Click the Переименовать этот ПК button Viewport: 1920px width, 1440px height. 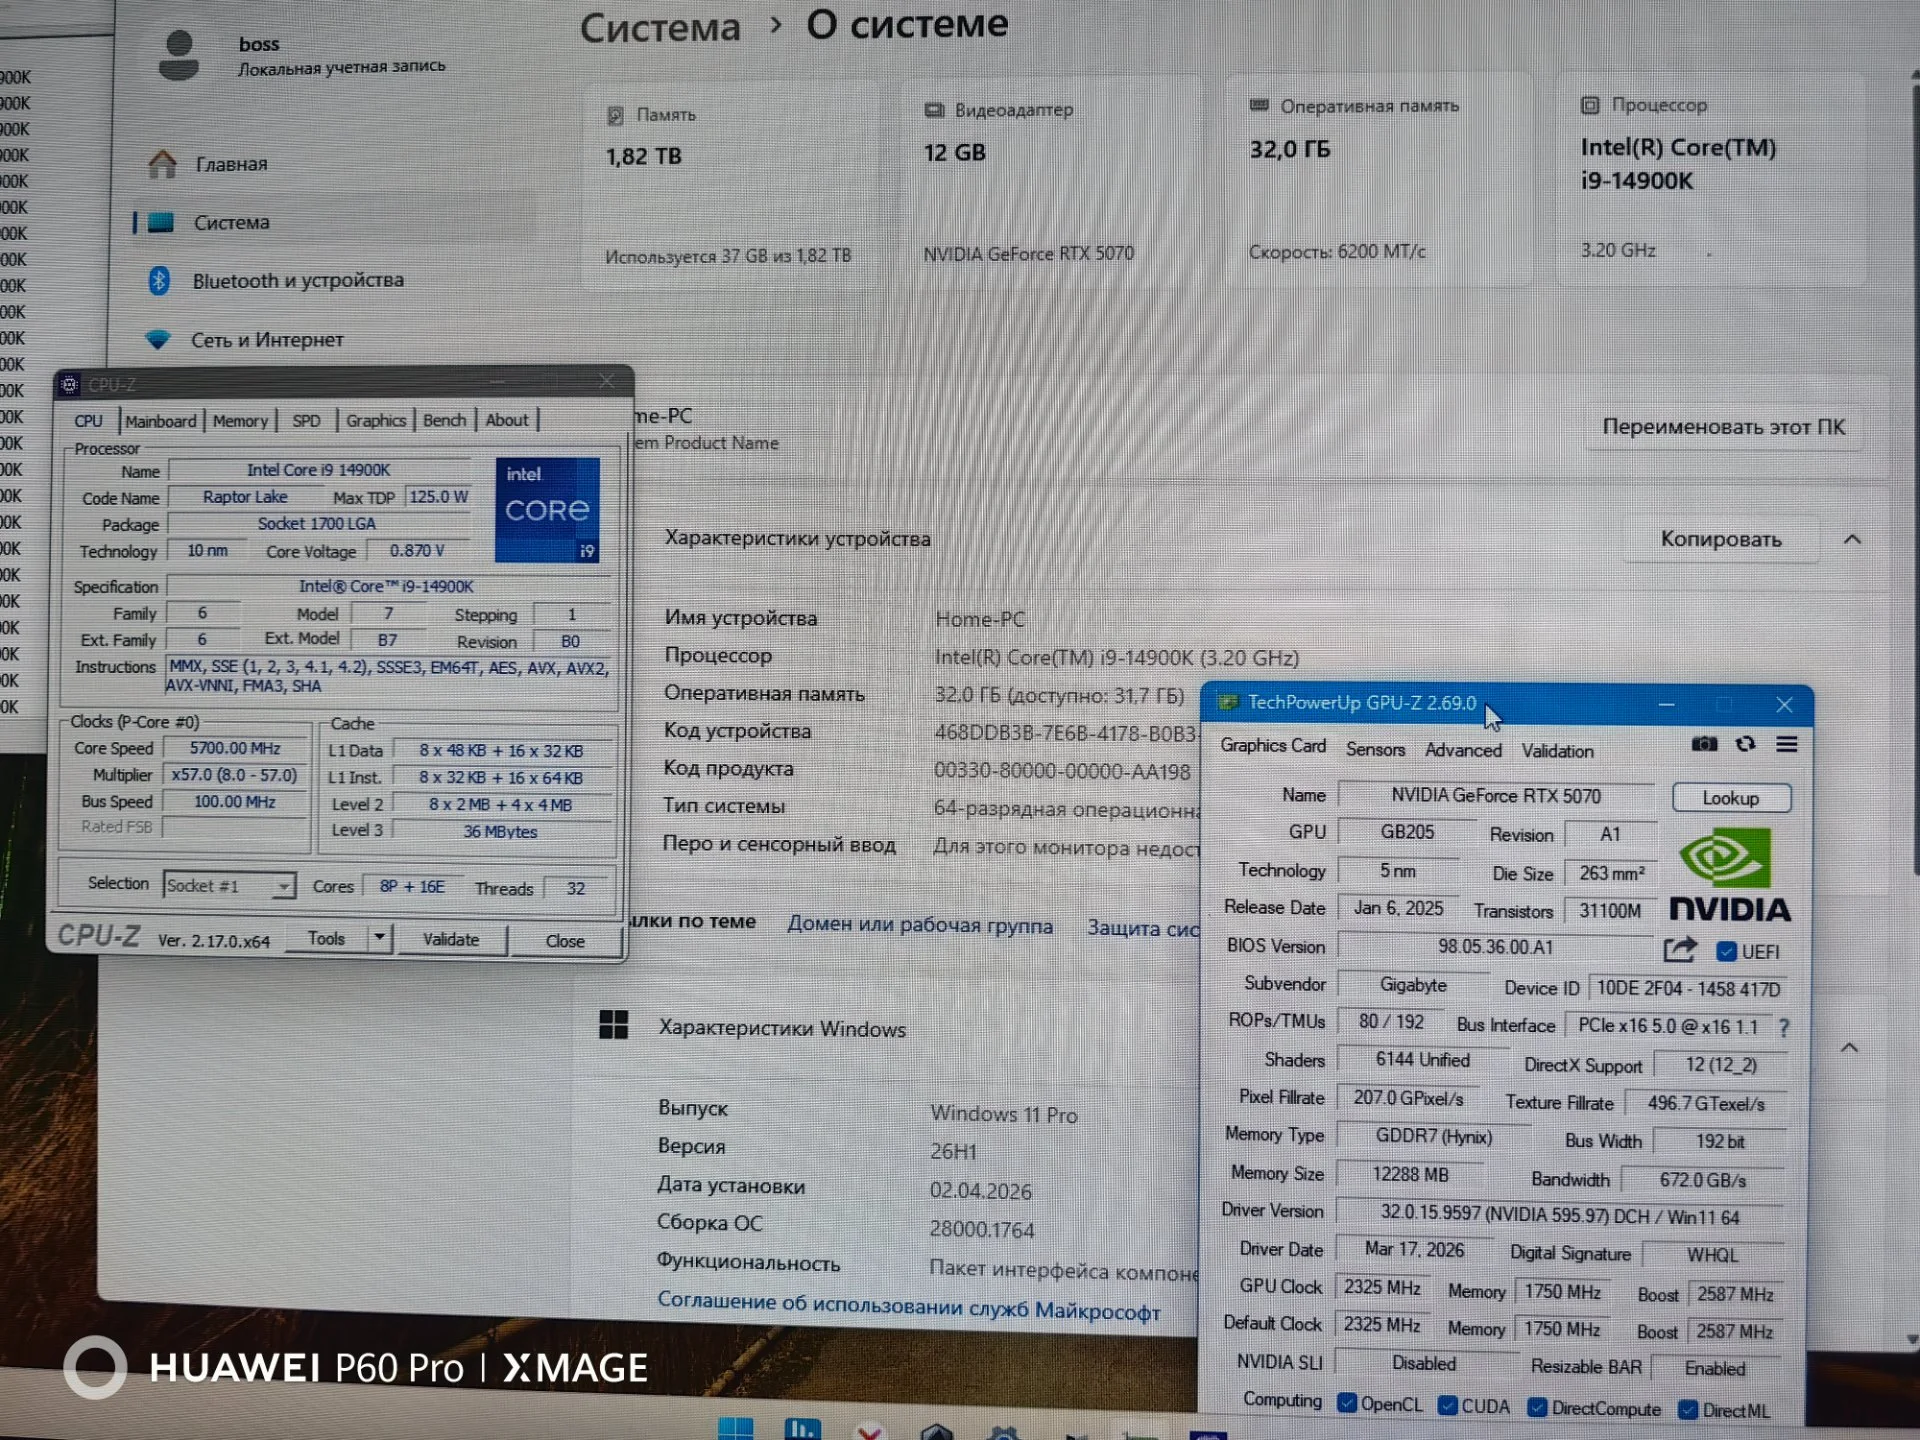point(1724,427)
